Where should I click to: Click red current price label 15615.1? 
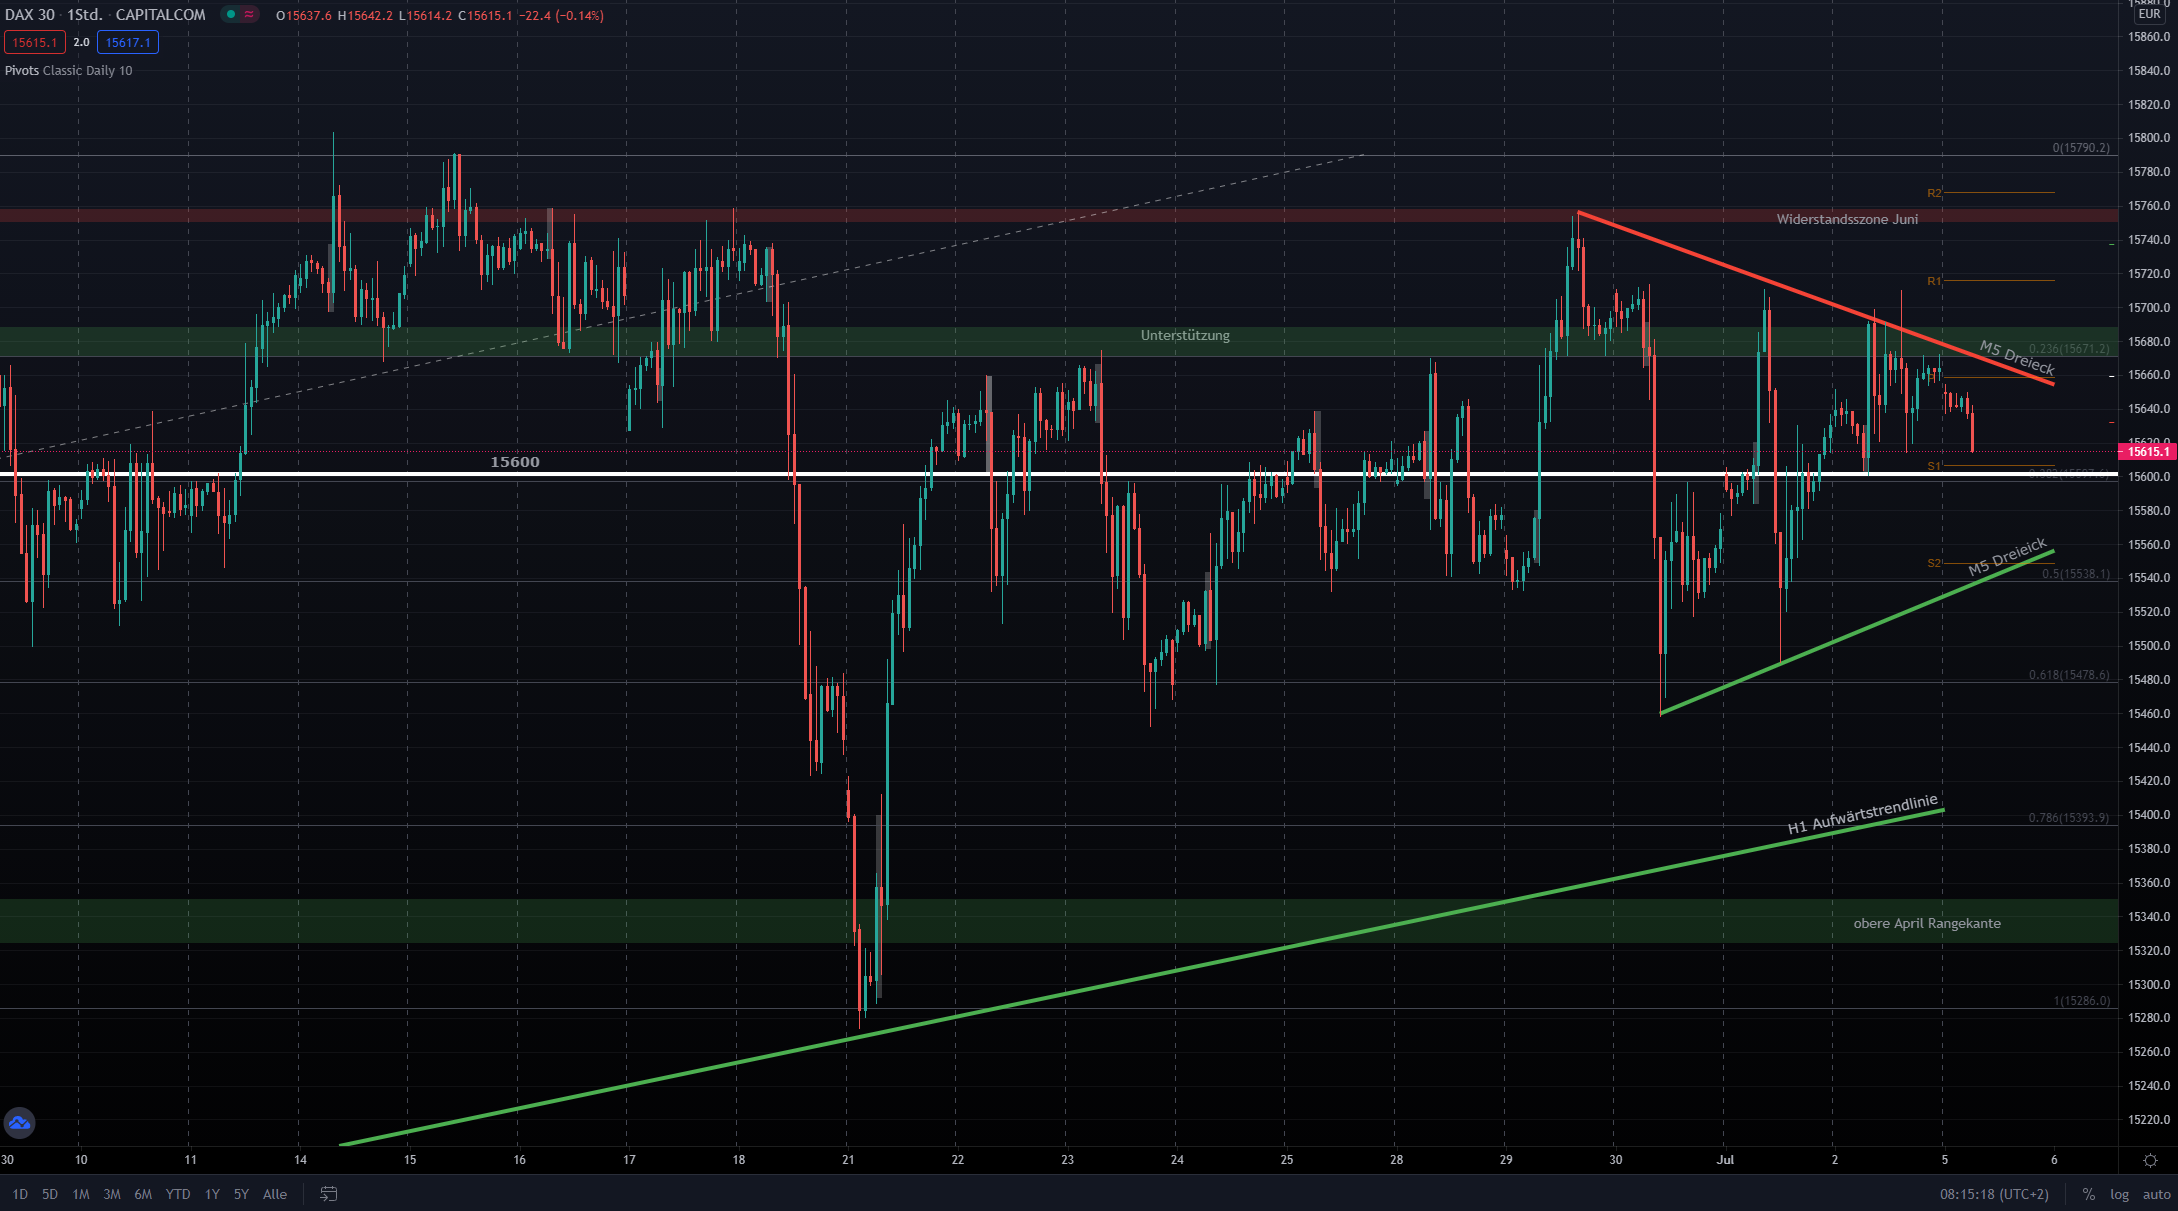point(2148,452)
